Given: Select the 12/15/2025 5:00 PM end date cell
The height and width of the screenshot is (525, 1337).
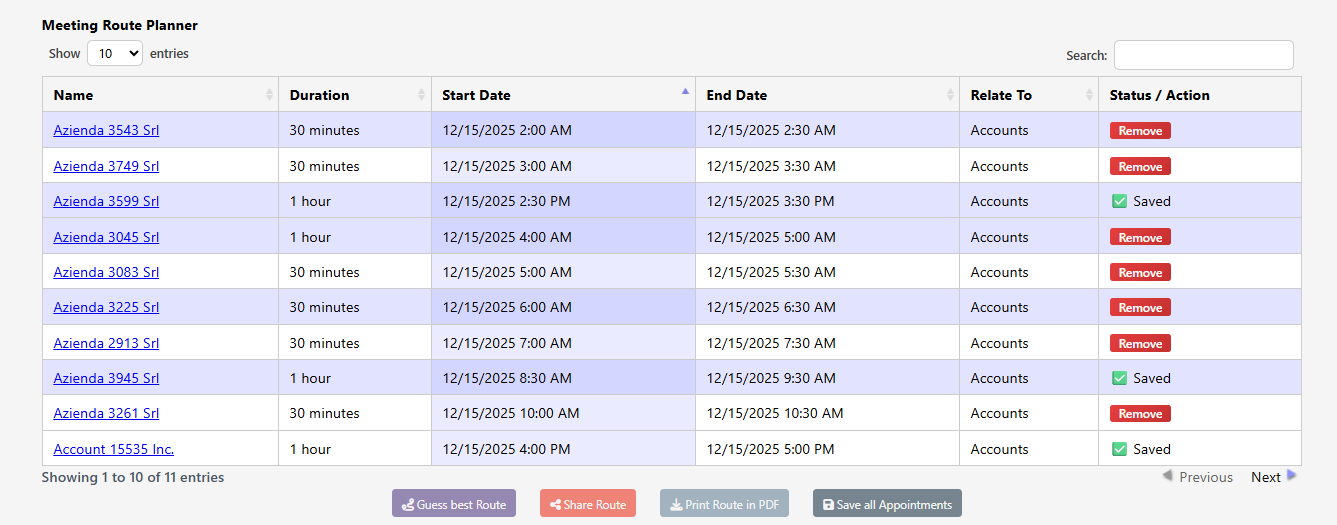Looking at the screenshot, I should pyautogui.click(x=827, y=449).
